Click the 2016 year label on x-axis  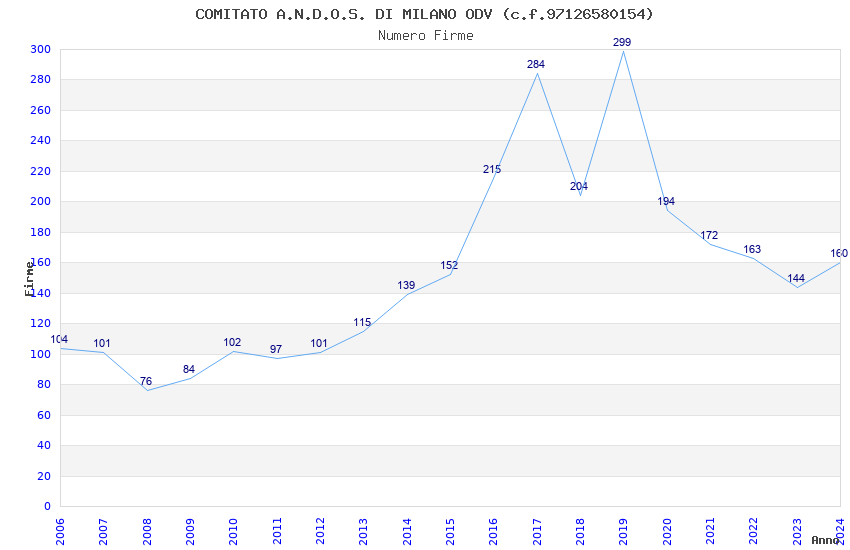(494, 532)
